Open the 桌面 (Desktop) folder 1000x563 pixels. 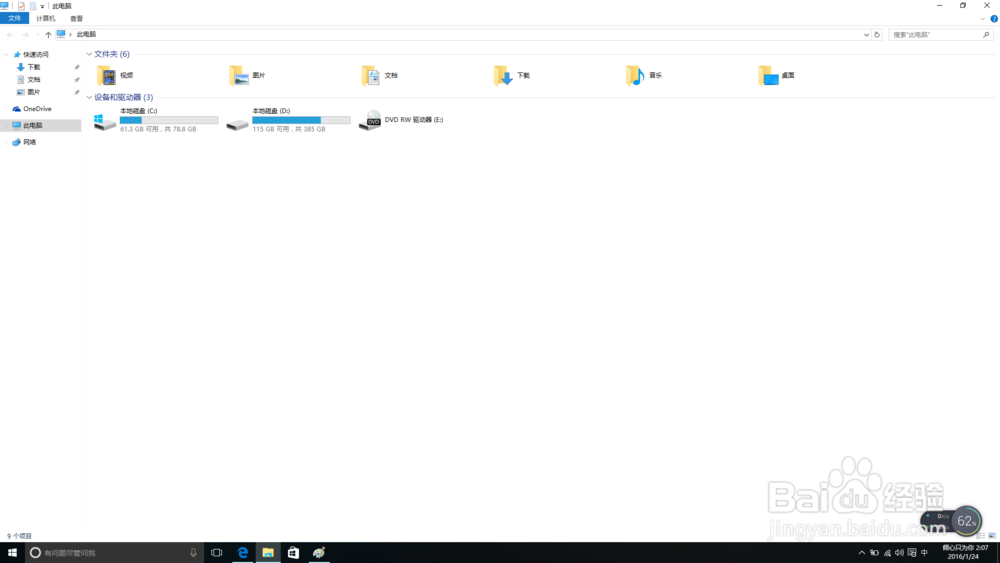point(777,75)
